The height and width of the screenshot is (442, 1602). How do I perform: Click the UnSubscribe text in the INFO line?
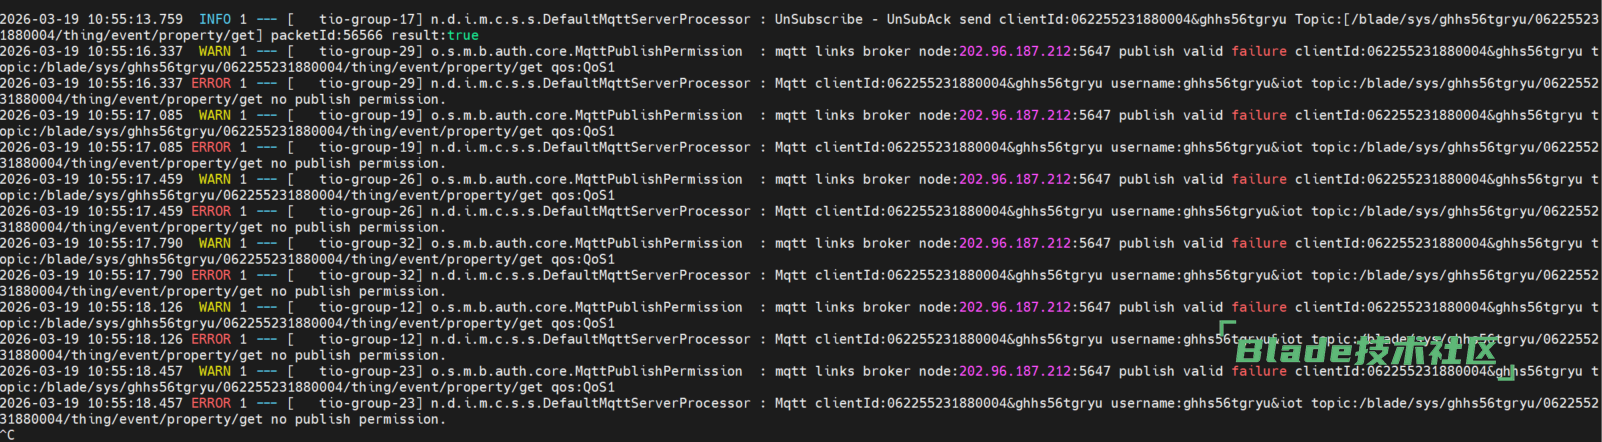click(818, 19)
